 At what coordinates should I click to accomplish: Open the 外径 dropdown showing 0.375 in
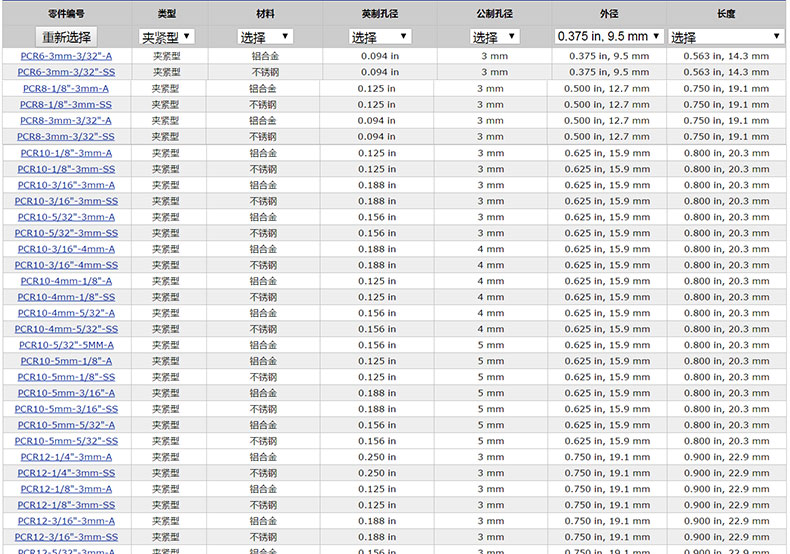tap(609, 36)
